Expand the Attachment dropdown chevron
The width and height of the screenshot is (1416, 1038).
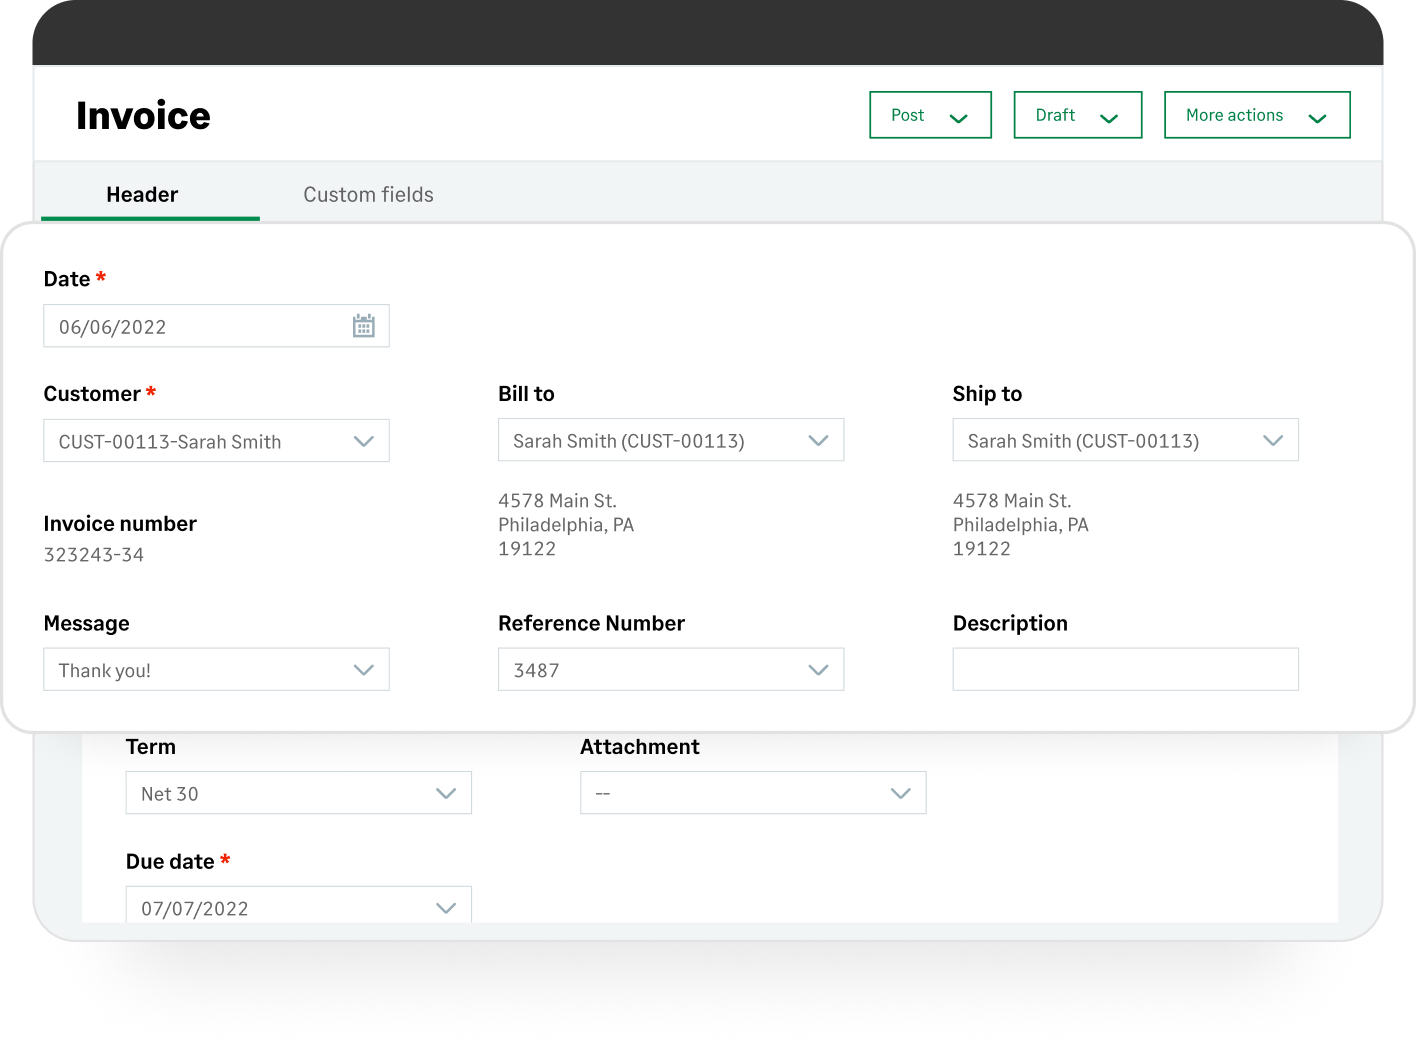click(900, 793)
